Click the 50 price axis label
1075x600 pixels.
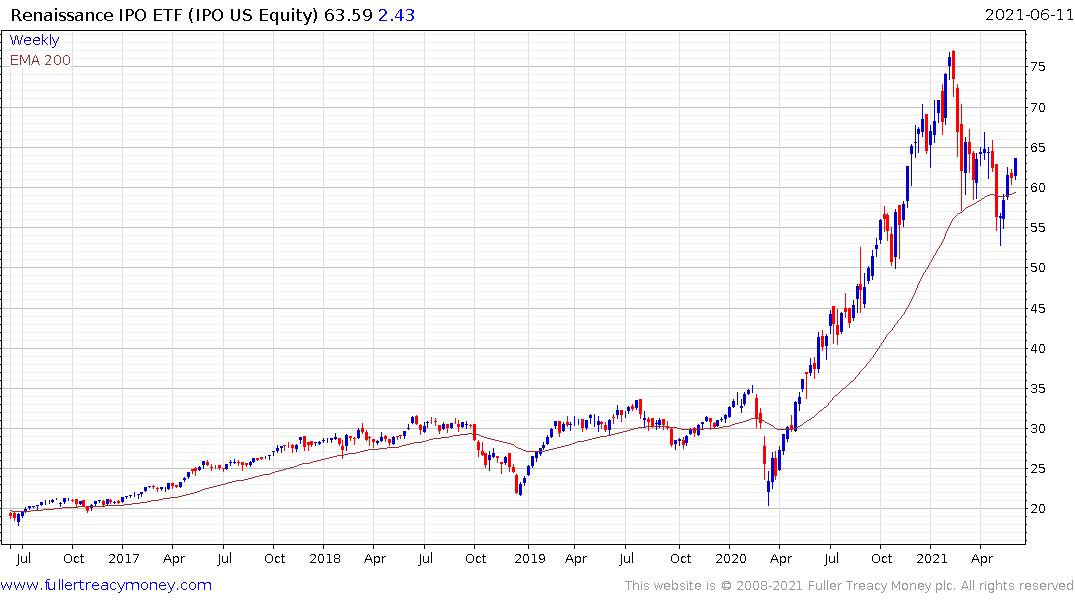pos(1037,268)
